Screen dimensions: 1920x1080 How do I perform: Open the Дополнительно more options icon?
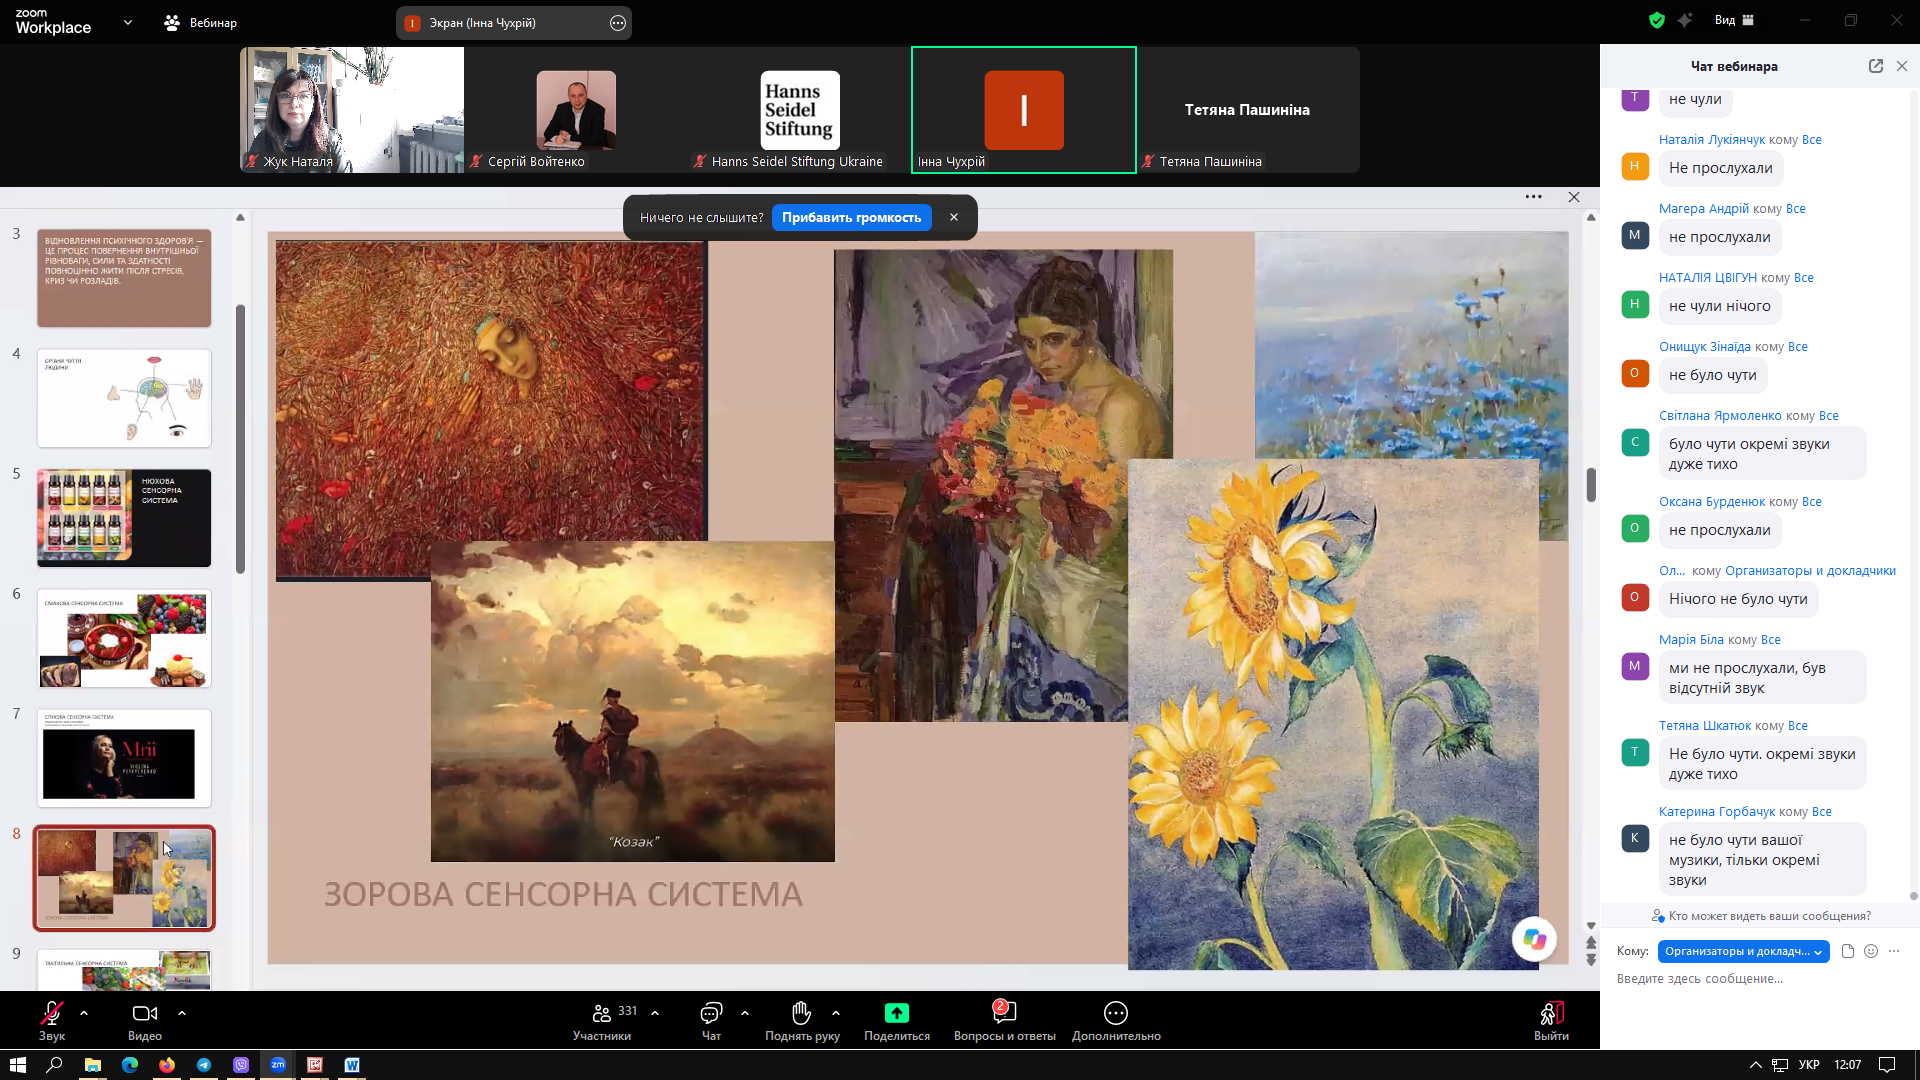(x=1116, y=1013)
